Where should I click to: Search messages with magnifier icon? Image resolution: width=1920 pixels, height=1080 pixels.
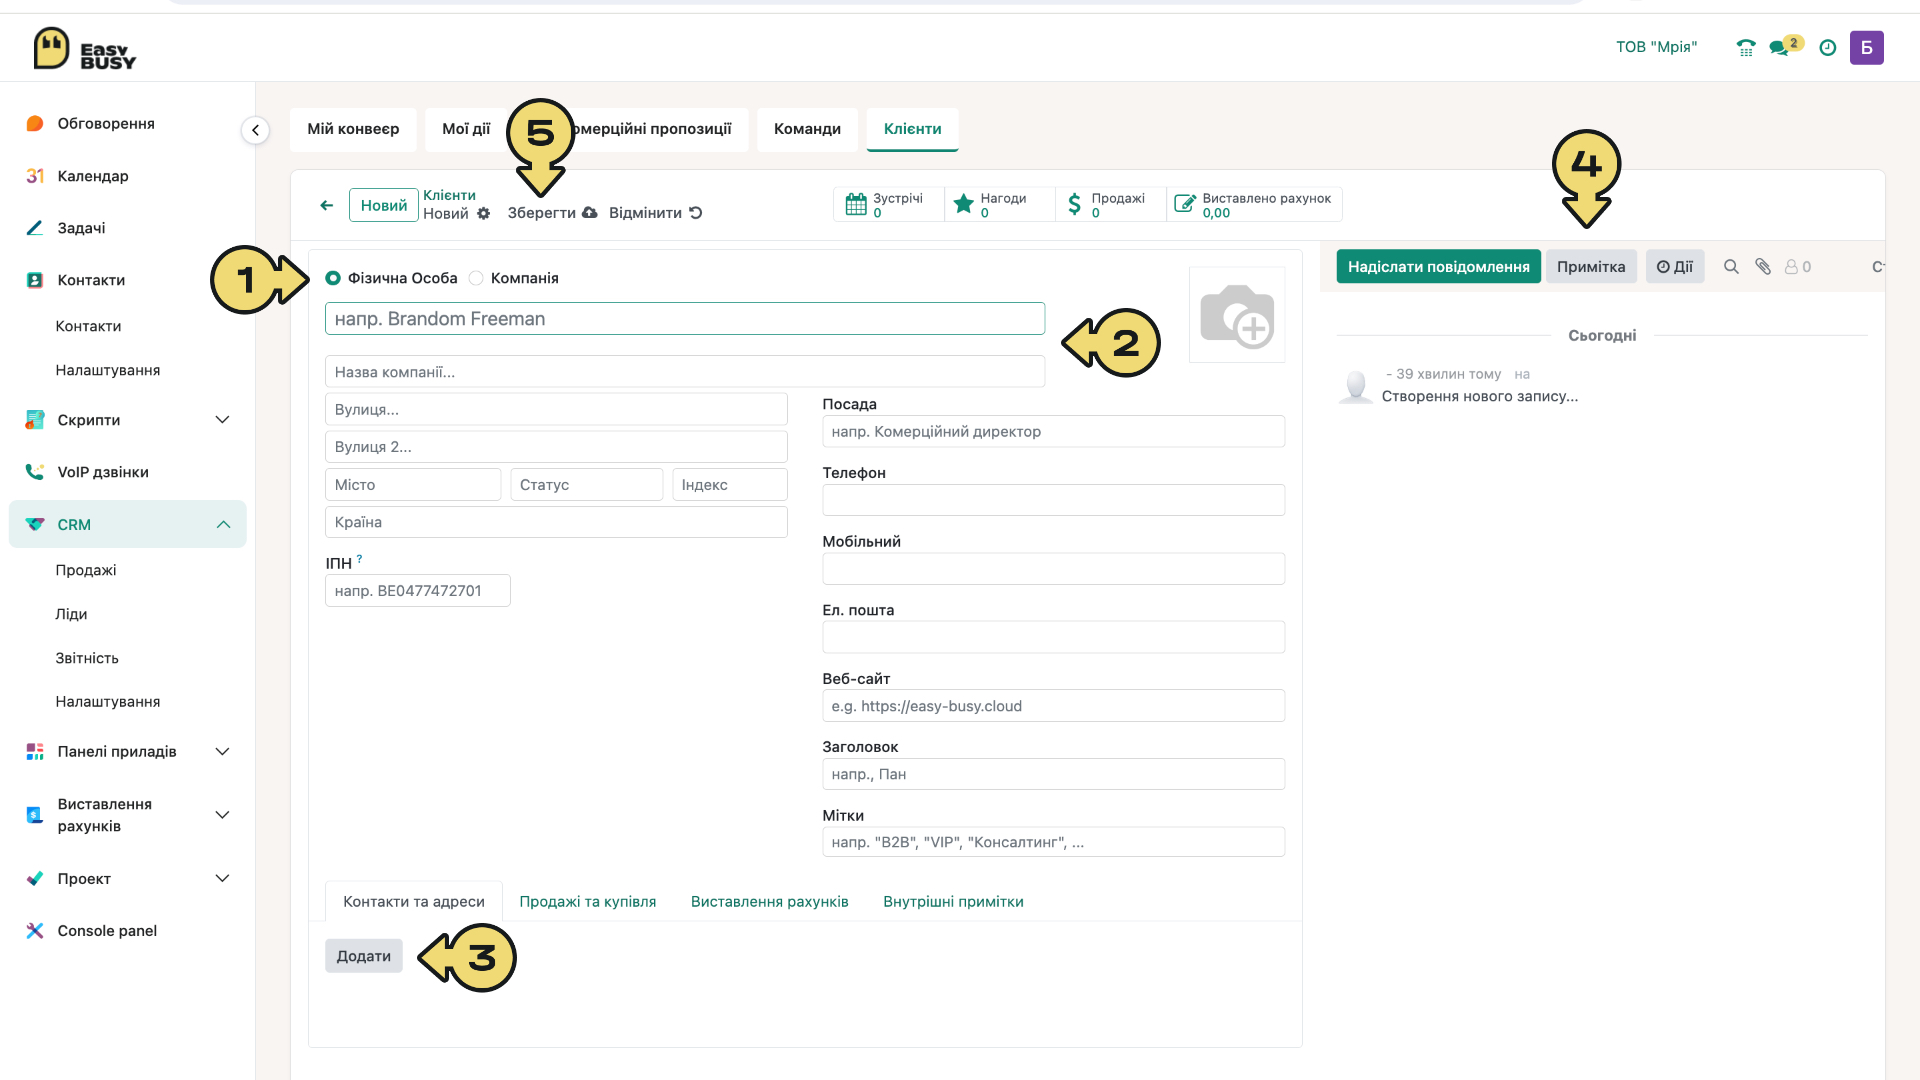1731,267
